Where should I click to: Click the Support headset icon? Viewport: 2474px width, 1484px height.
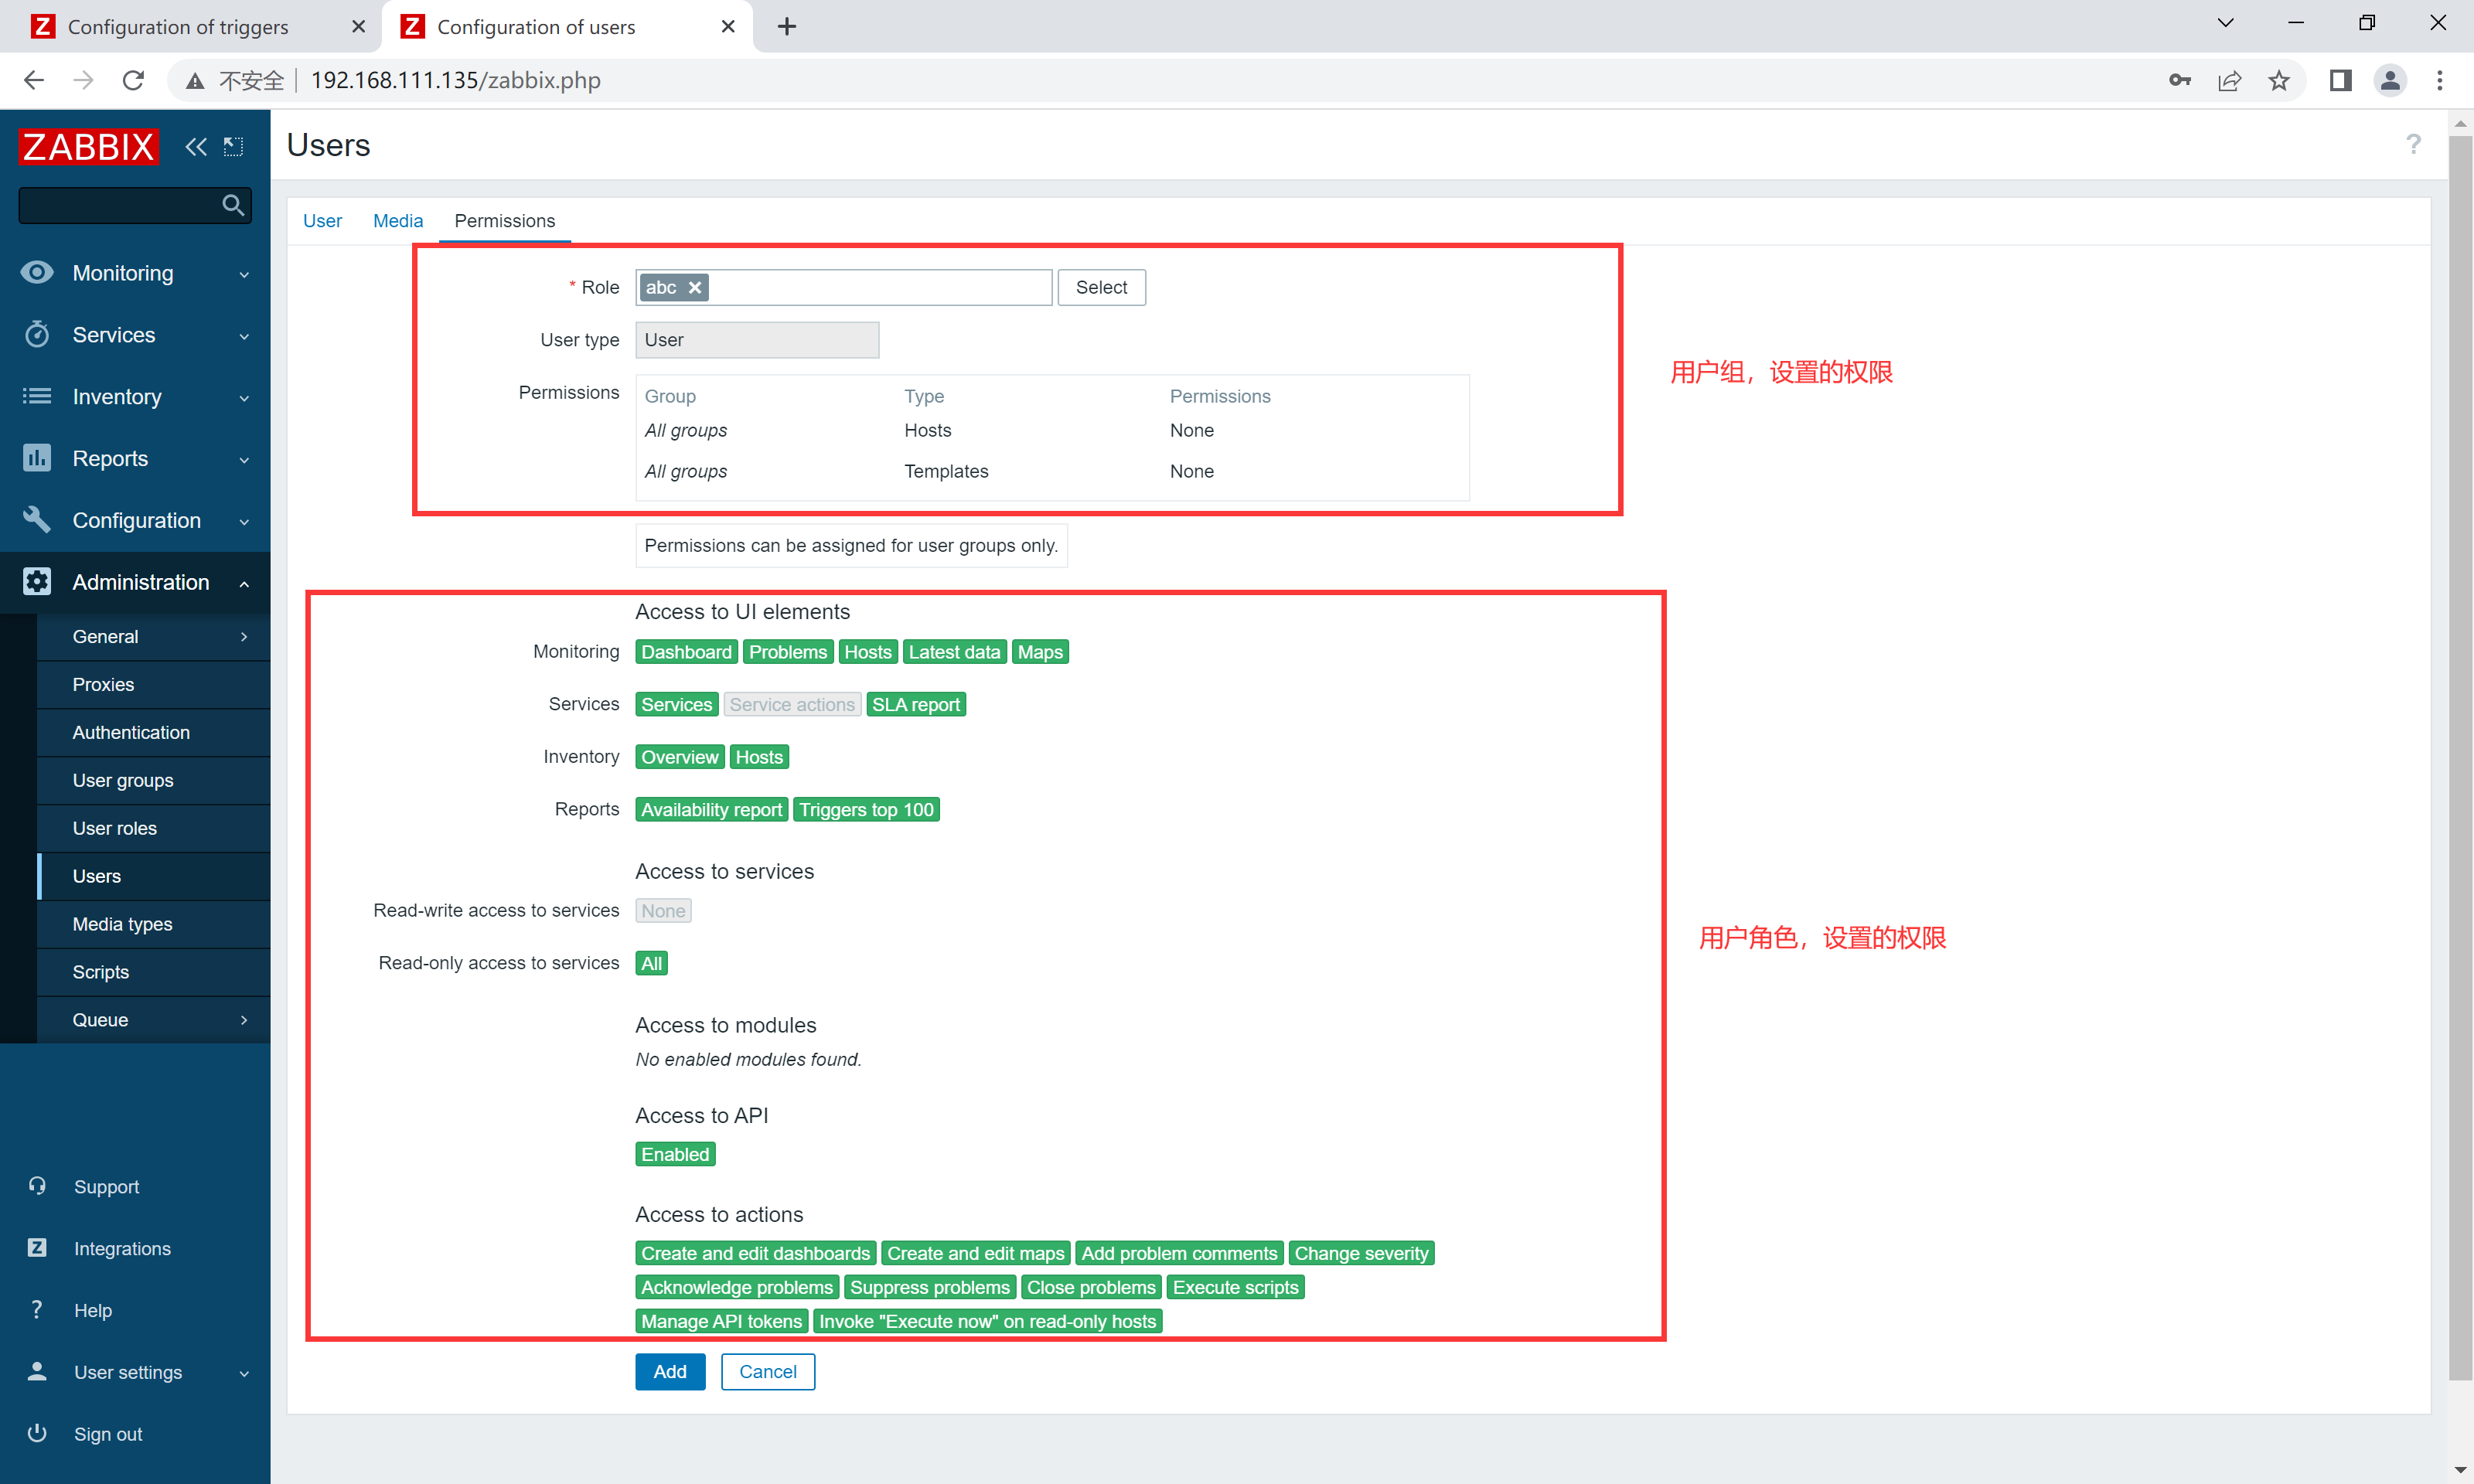tap(37, 1186)
